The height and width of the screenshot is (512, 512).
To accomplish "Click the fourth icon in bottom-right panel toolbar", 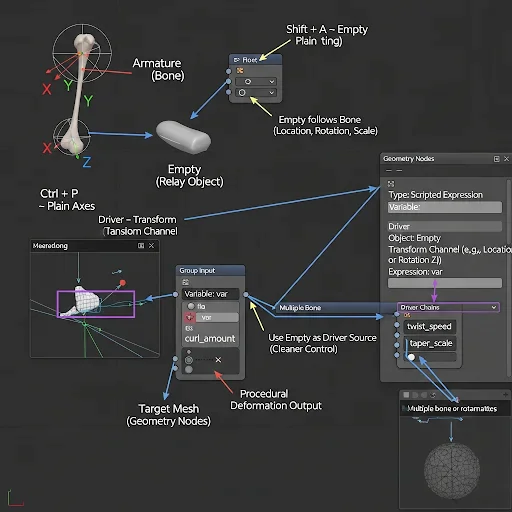I will click(x=433, y=395).
